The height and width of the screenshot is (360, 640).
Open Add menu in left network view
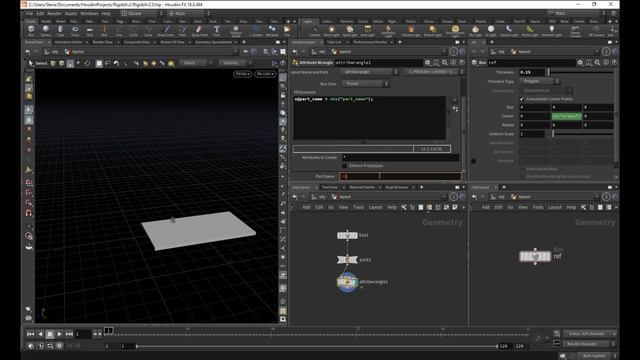[x=306, y=207]
